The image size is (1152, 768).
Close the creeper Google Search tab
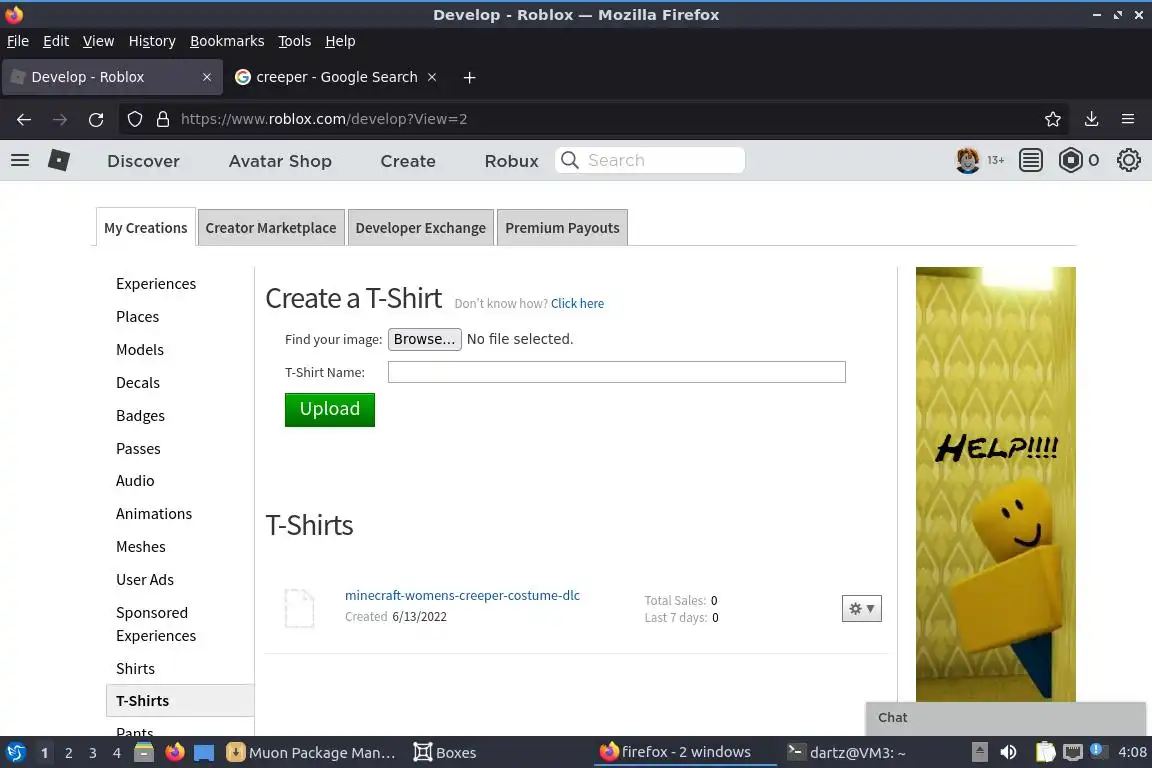(x=432, y=77)
